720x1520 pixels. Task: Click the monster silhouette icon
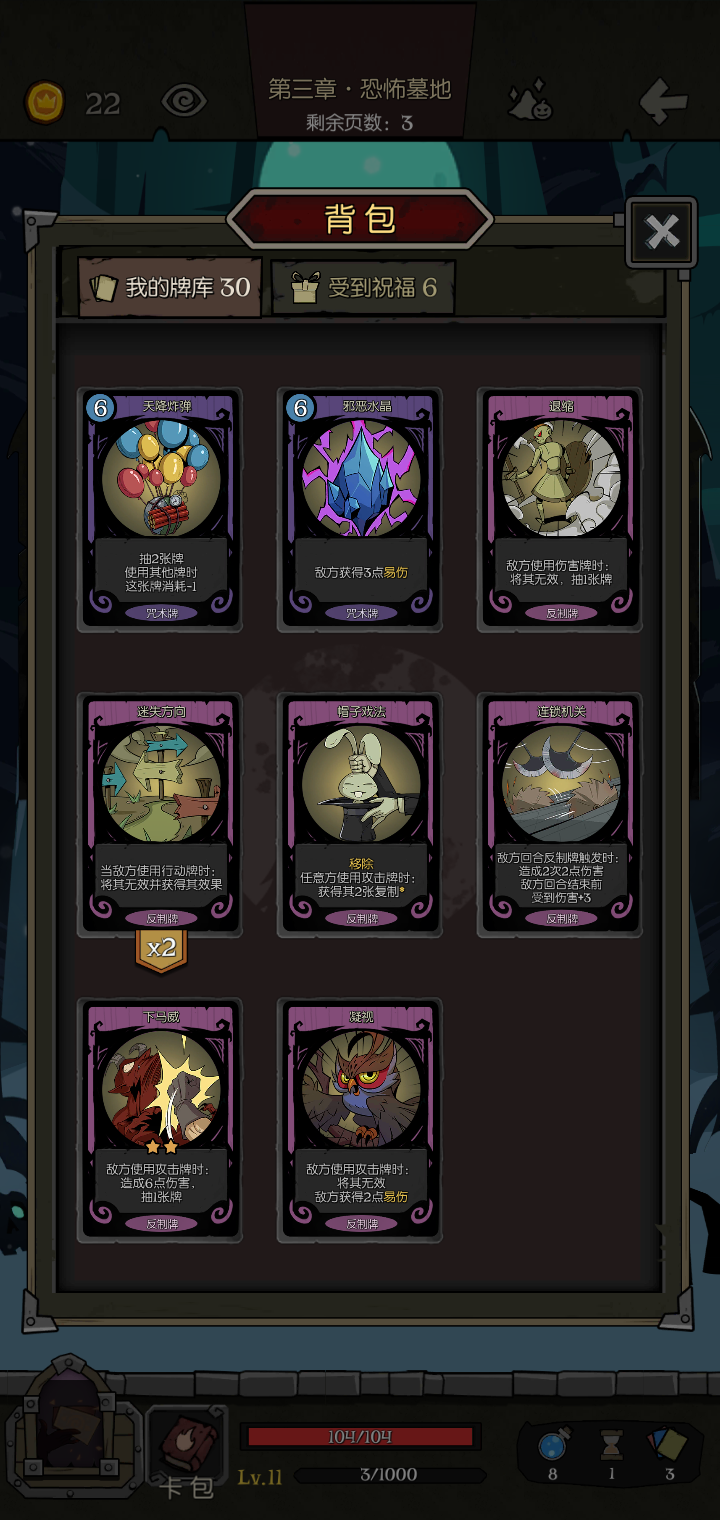531,101
